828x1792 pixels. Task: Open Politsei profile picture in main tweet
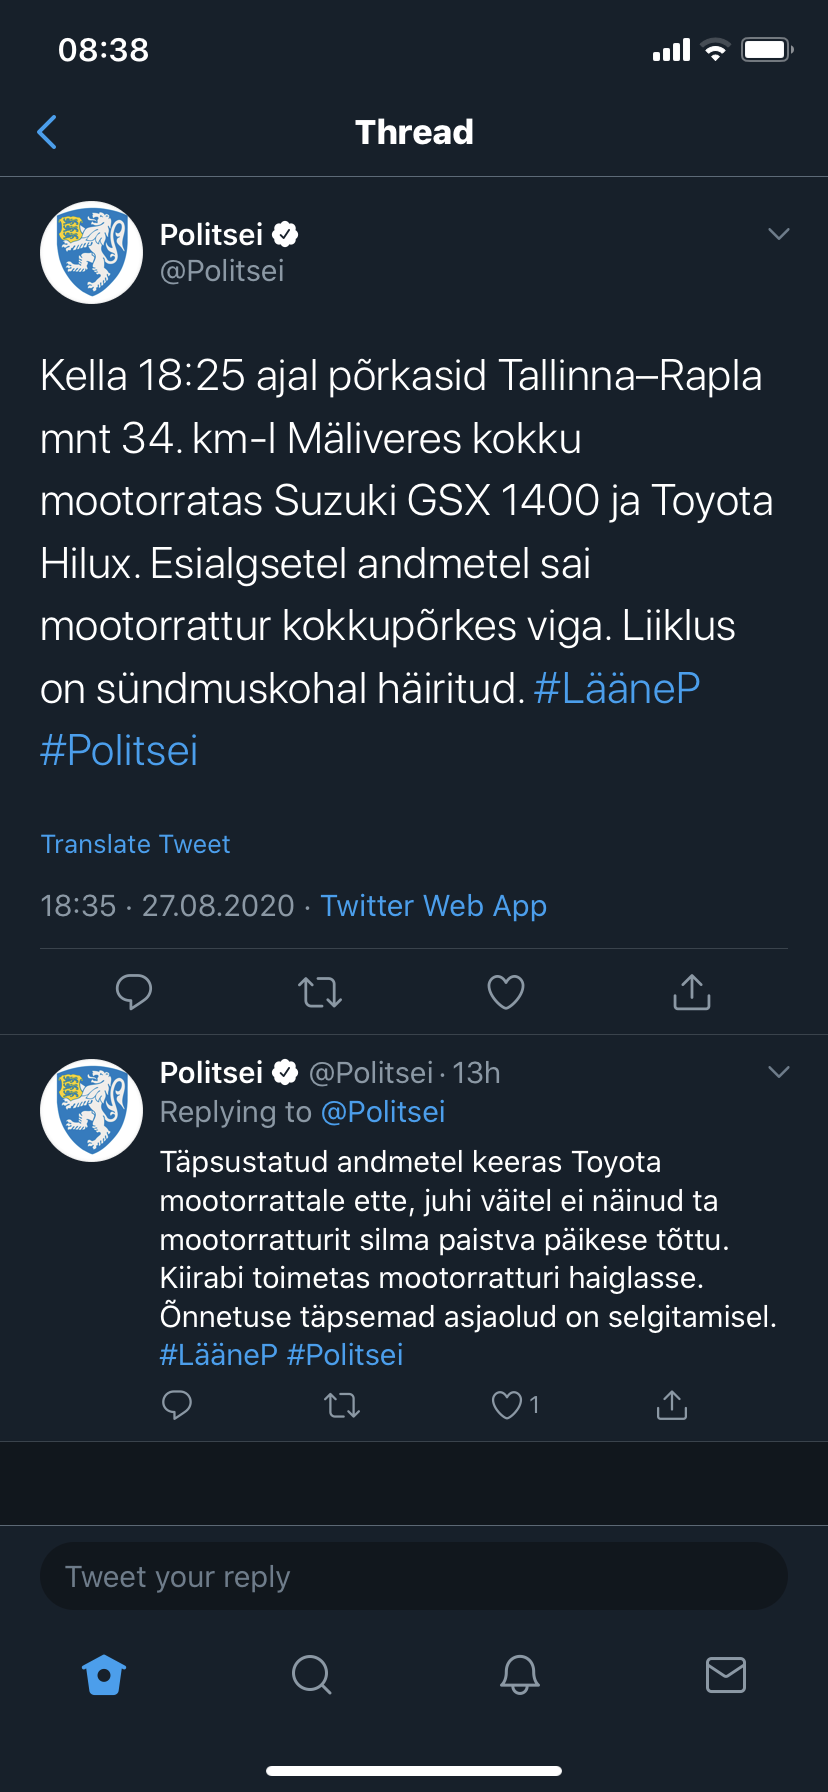pos(91,253)
